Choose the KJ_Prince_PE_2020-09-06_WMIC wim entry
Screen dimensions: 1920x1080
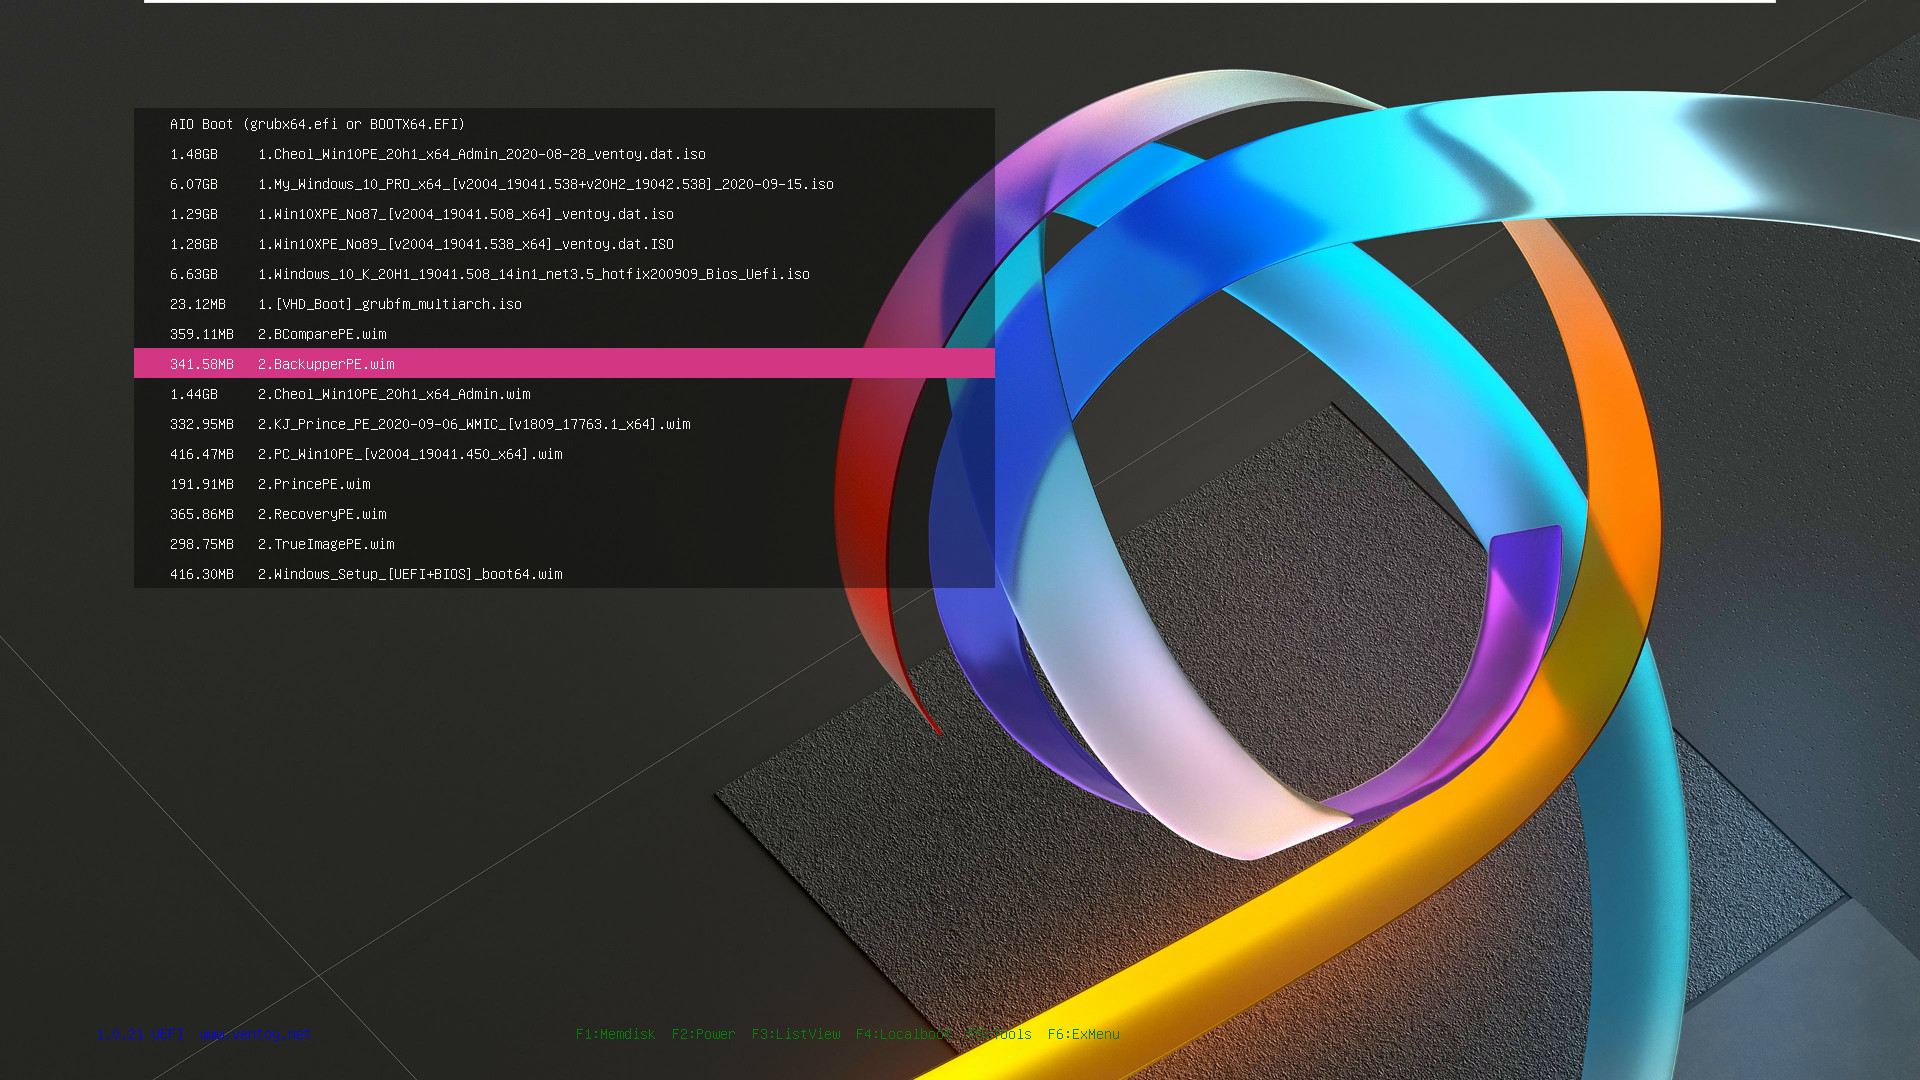pyautogui.click(x=564, y=424)
